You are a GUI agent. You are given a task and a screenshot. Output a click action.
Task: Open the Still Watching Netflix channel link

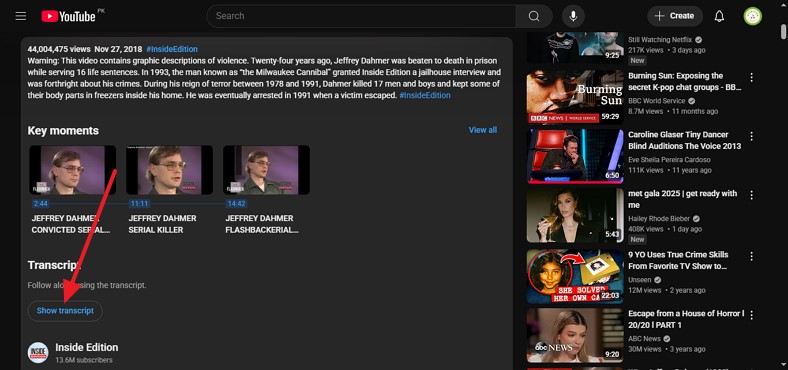660,40
